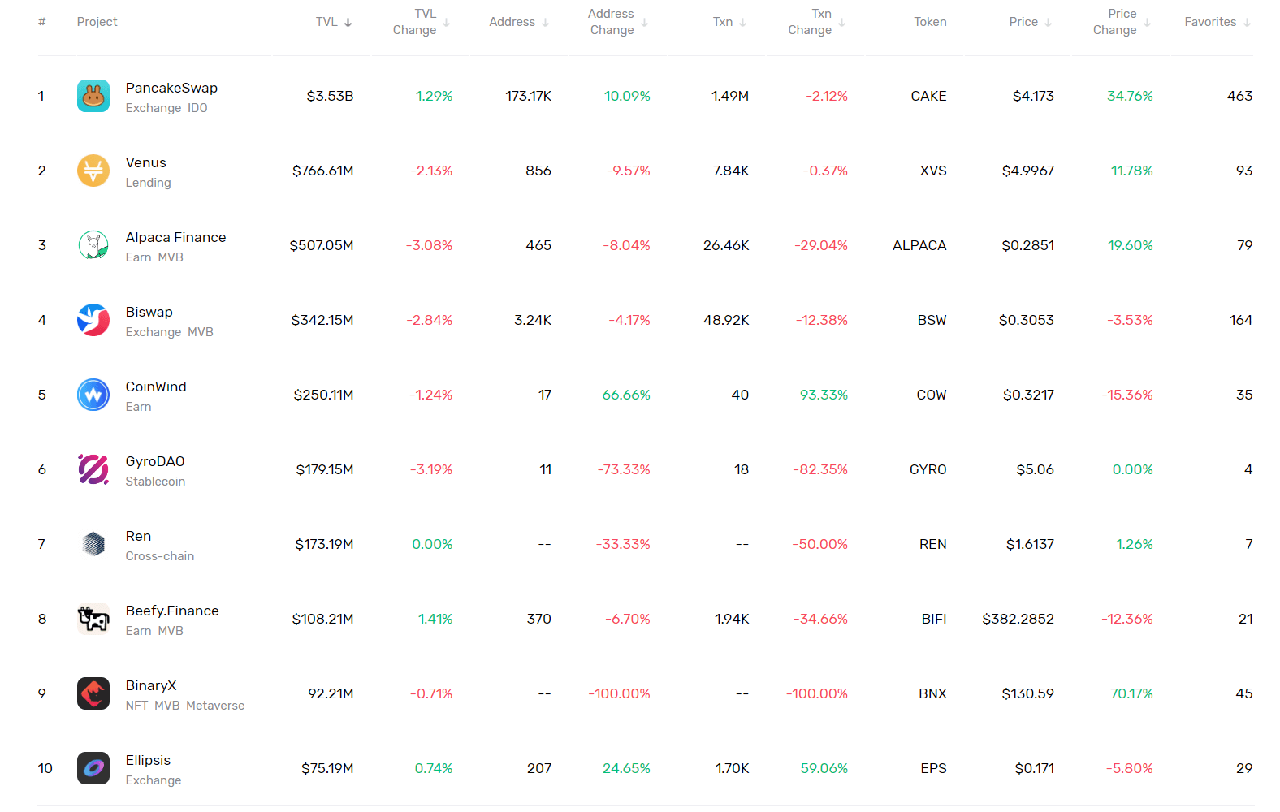
Task: Click the $342.15M TVL value
Action: point(322,320)
